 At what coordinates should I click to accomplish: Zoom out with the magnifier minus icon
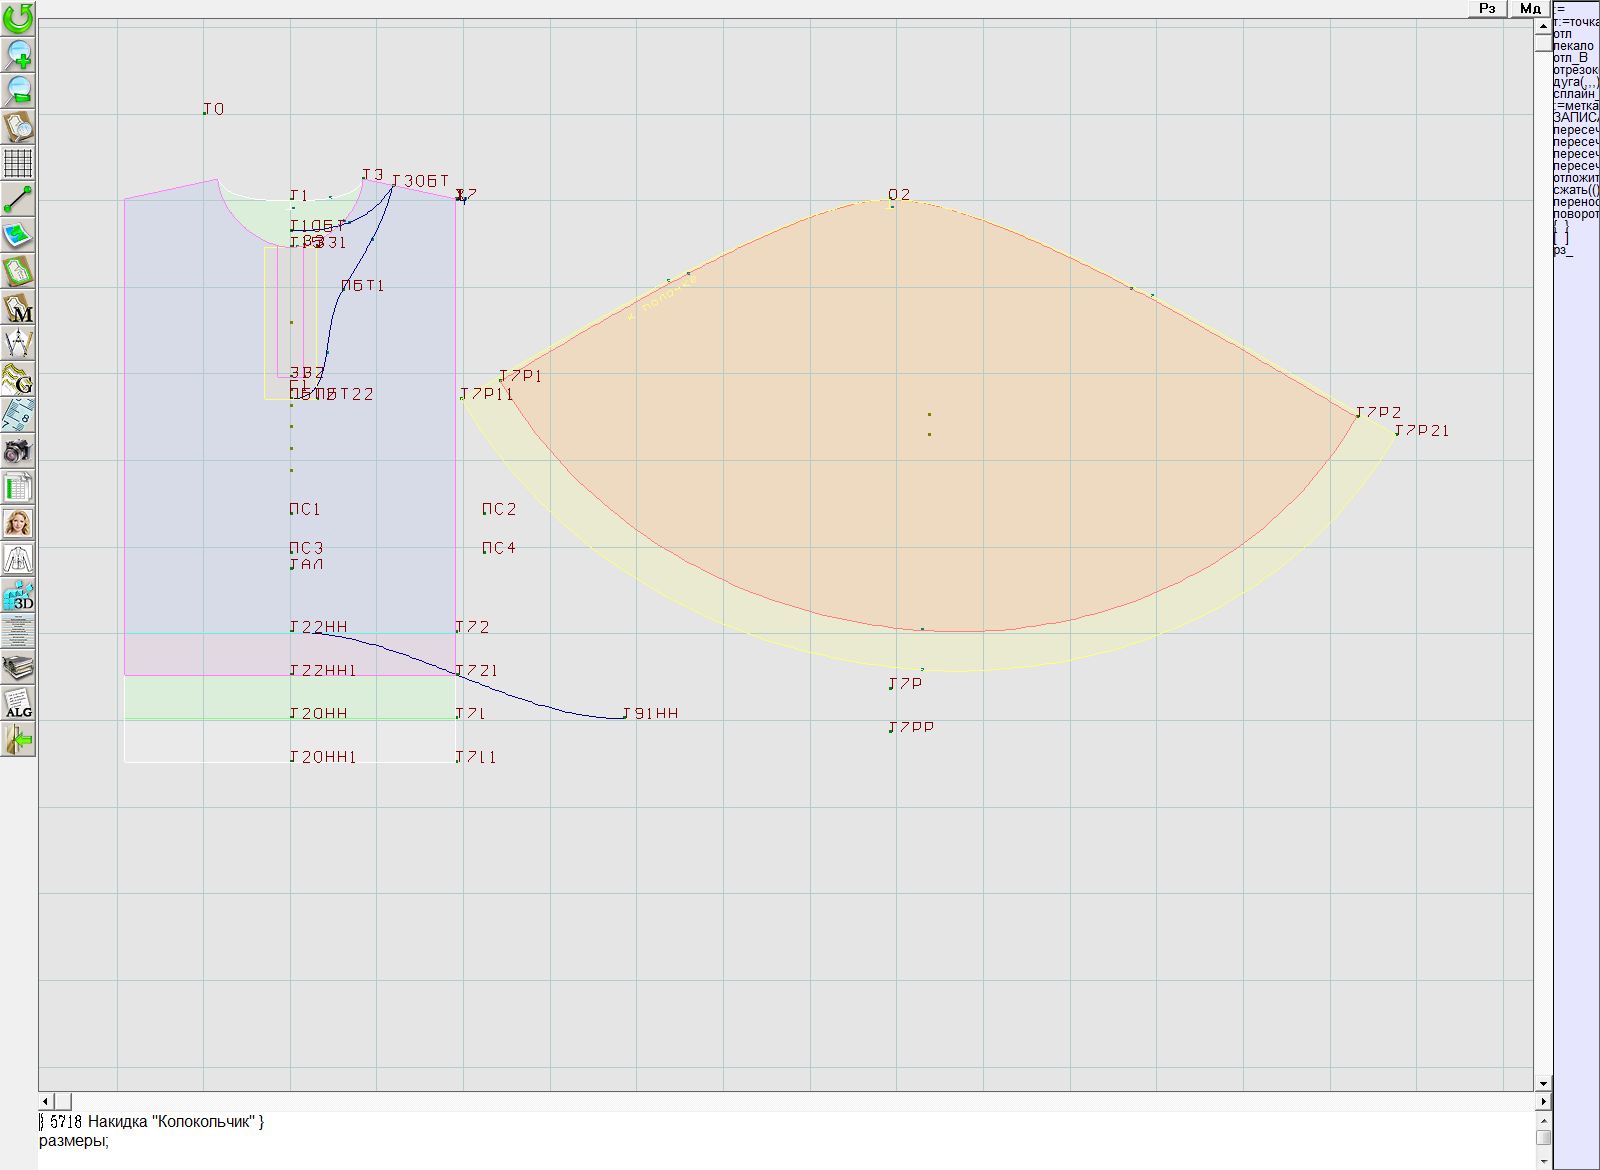pyautogui.click(x=18, y=90)
